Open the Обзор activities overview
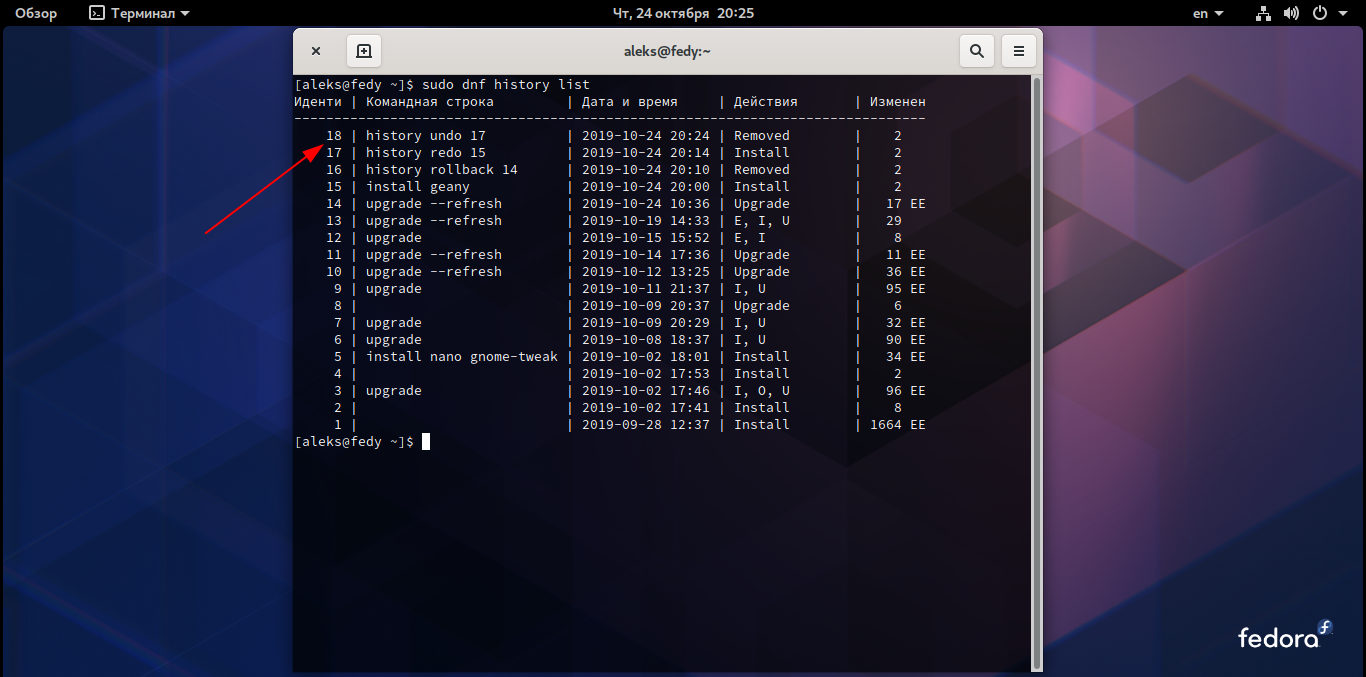This screenshot has height=677, width=1366. pos(35,13)
